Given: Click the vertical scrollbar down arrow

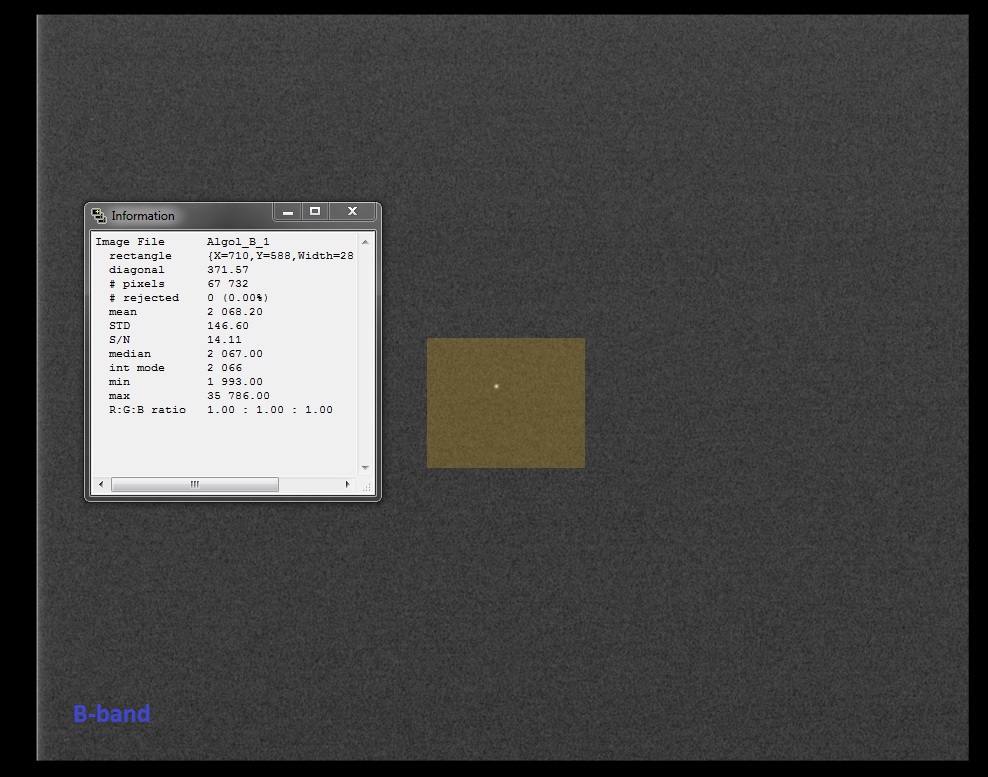Looking at the screenshot, I should tap(365, 467).
